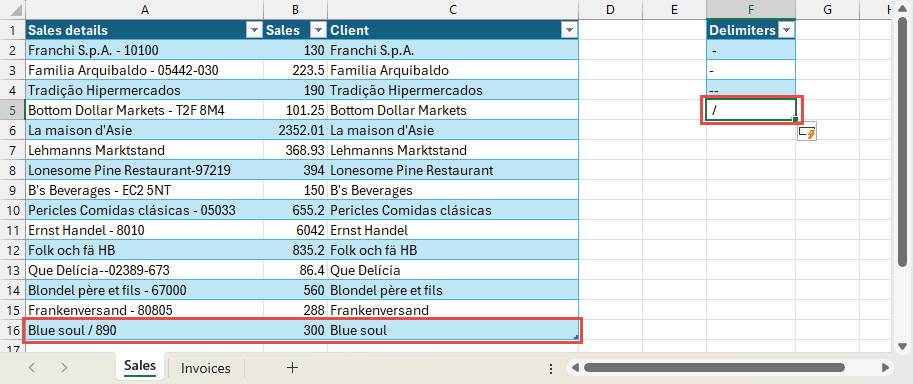Image resolution: width=913 pixels, height=384 pixels.
Task: Select the sales value 300
Action: (295, 330)
